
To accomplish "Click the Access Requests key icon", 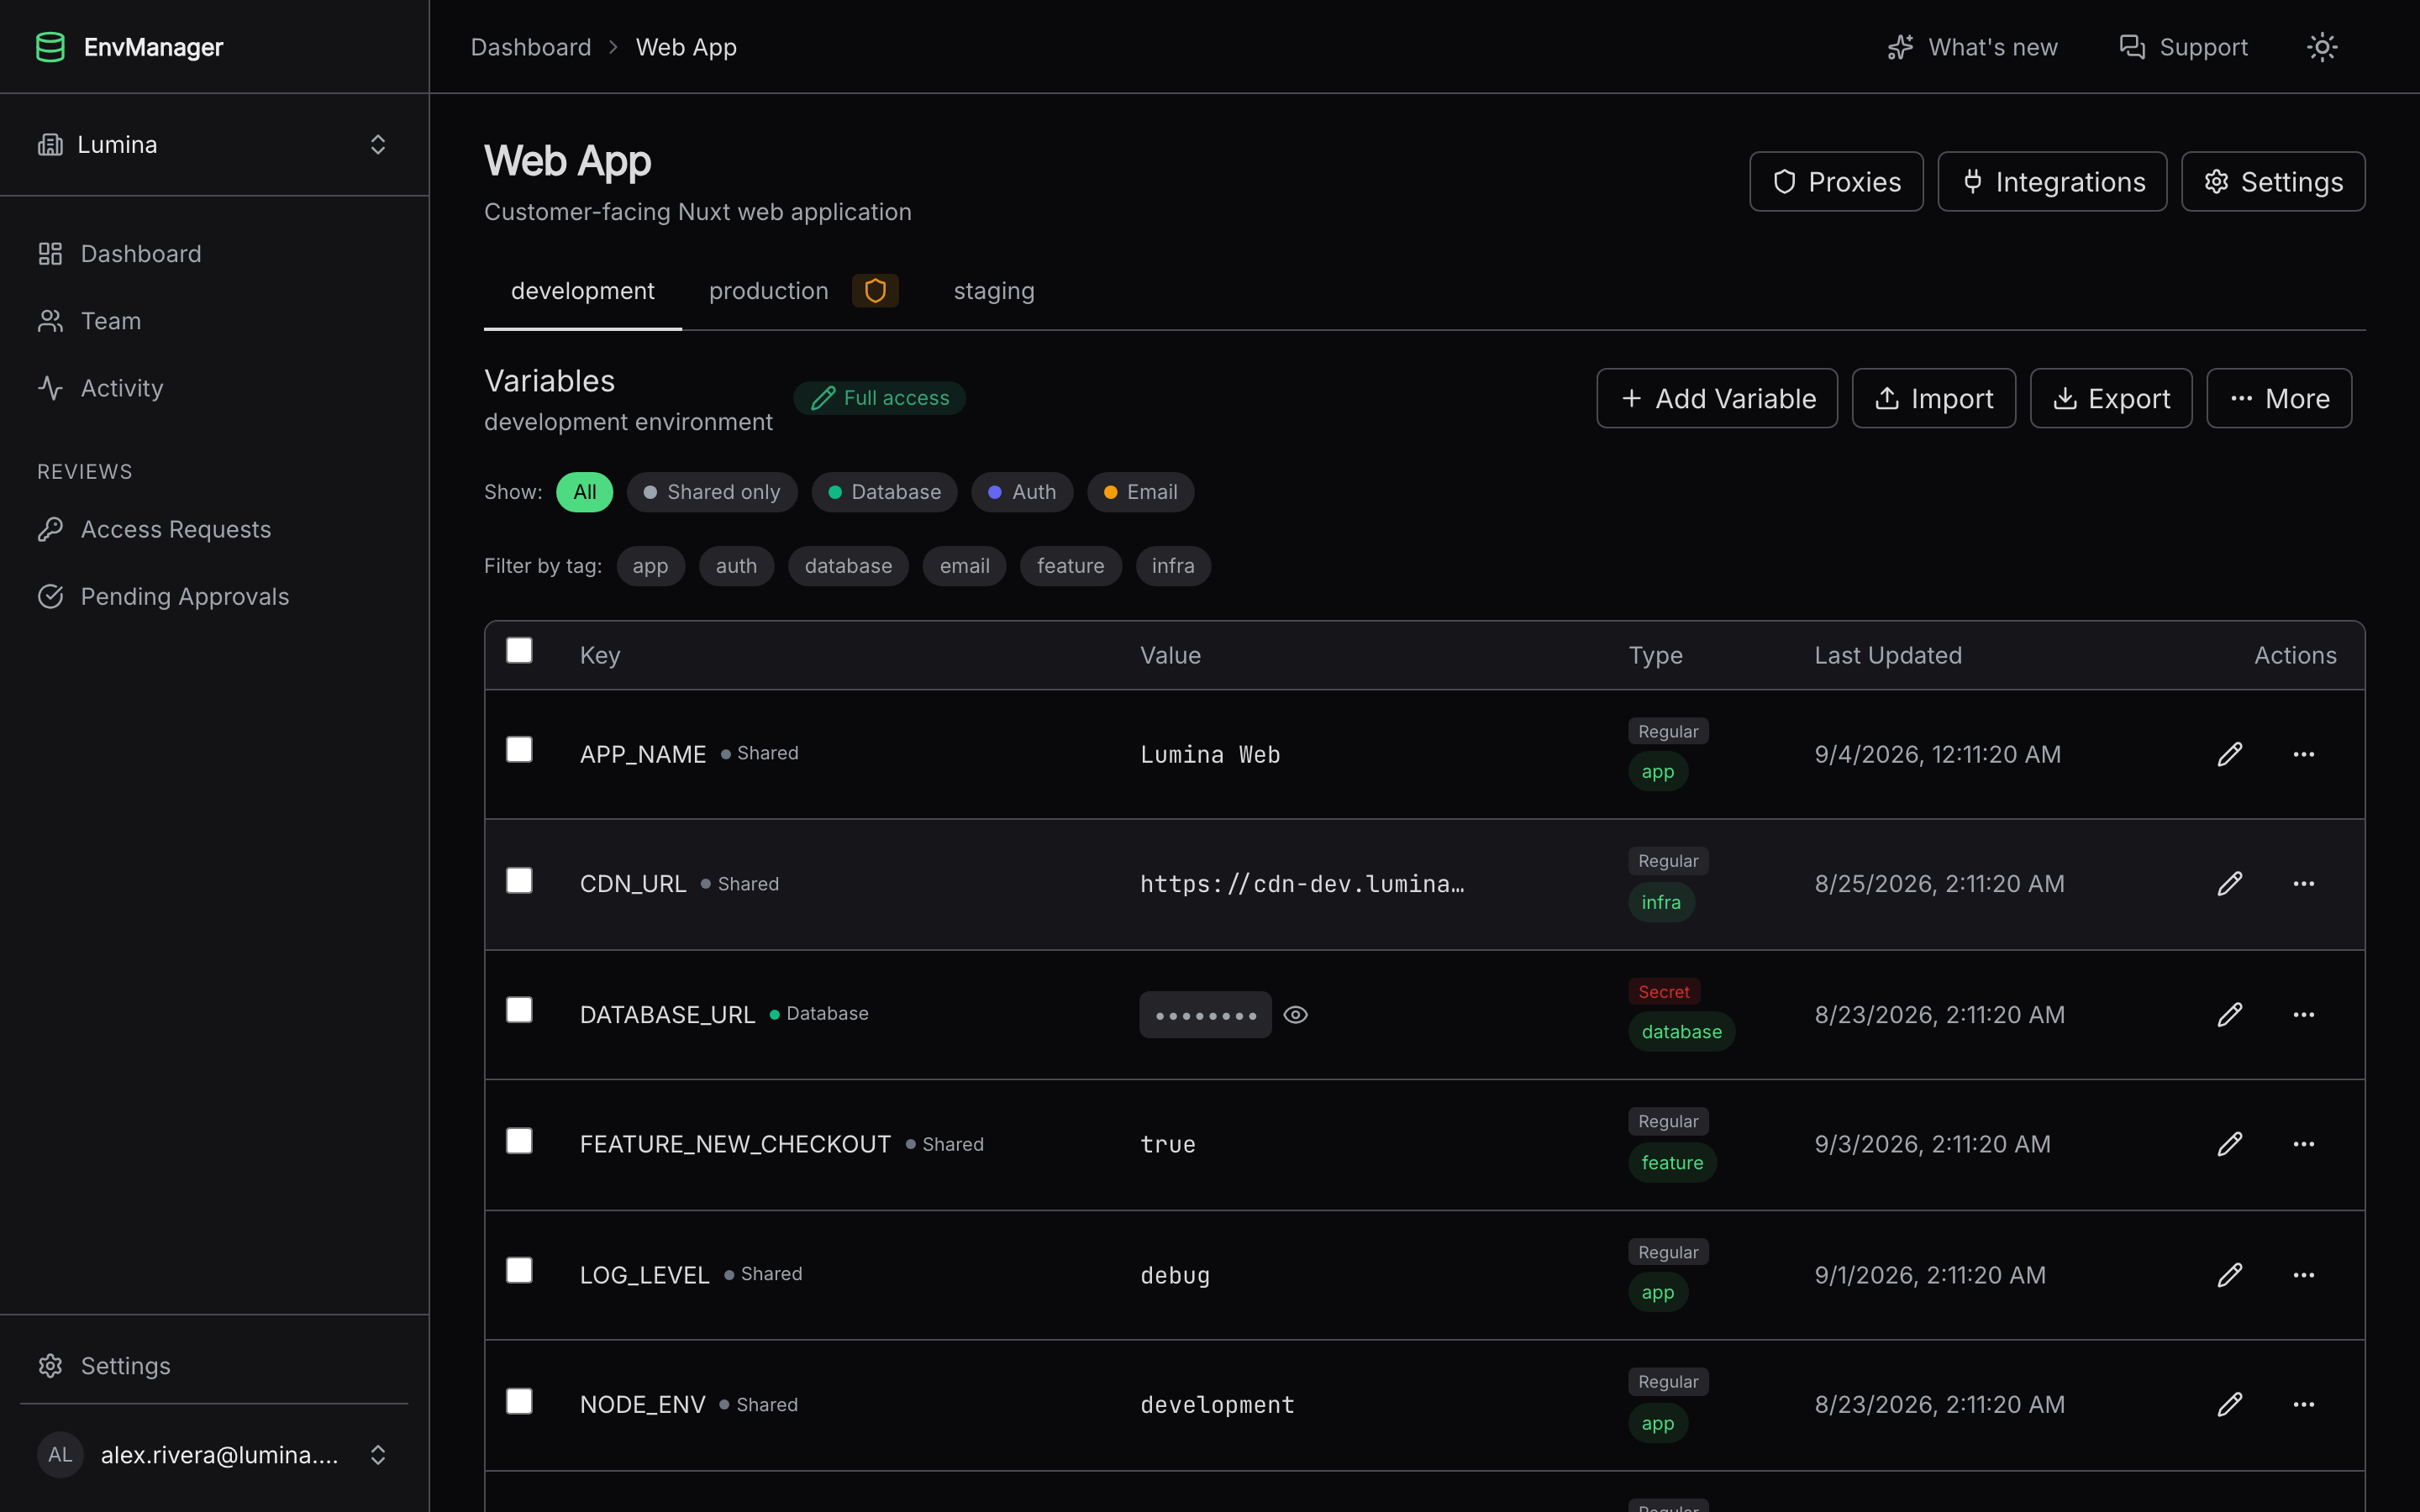I will tap(50, 529).
